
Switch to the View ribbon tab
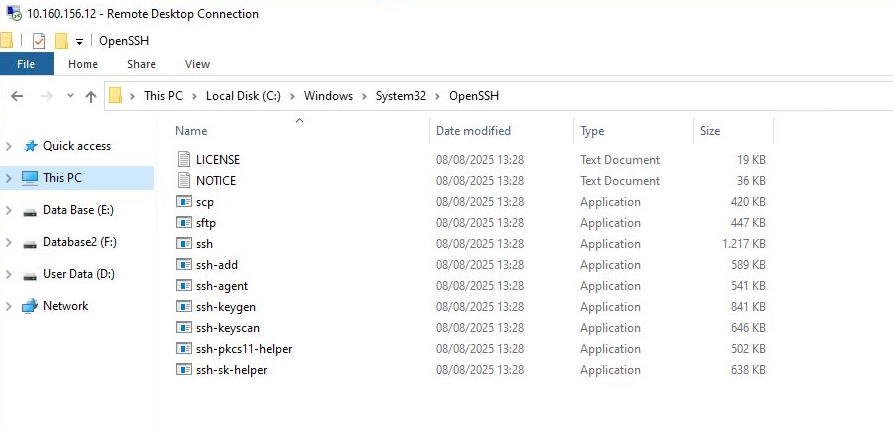[197, 64]
